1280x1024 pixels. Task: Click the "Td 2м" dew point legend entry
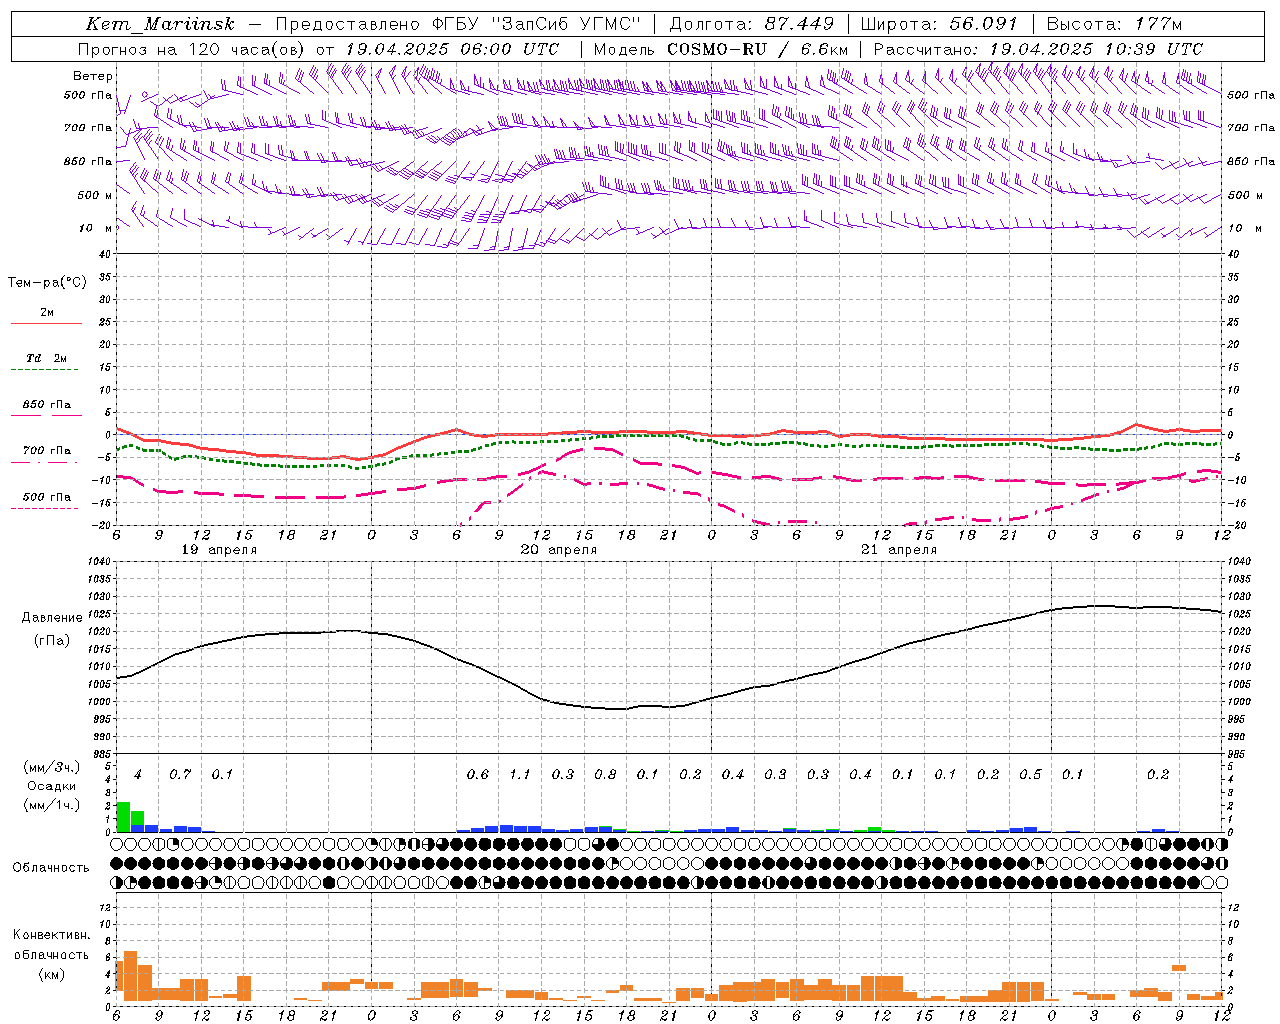click(47, 358)
